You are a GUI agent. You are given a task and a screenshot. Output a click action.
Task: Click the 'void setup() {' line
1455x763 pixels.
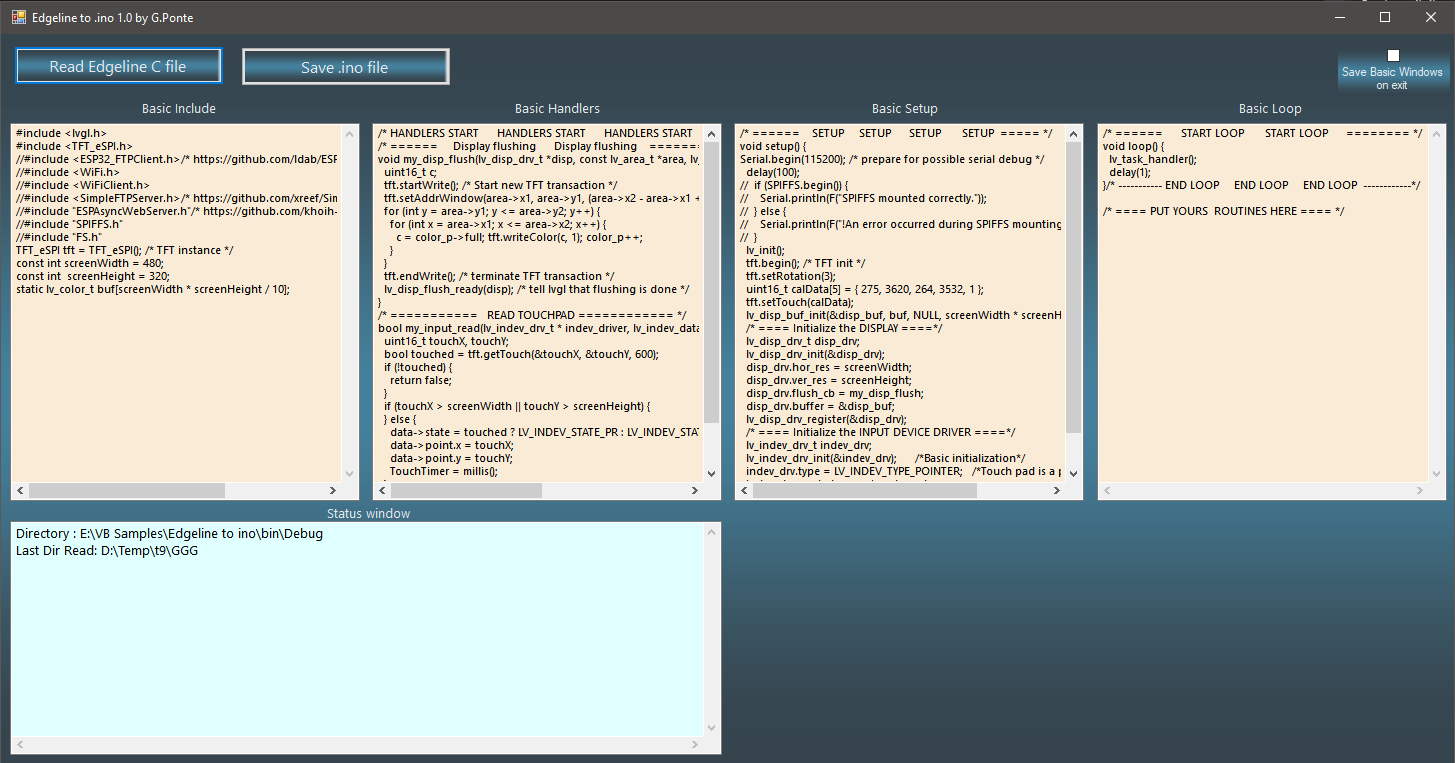tap(773, 146)
